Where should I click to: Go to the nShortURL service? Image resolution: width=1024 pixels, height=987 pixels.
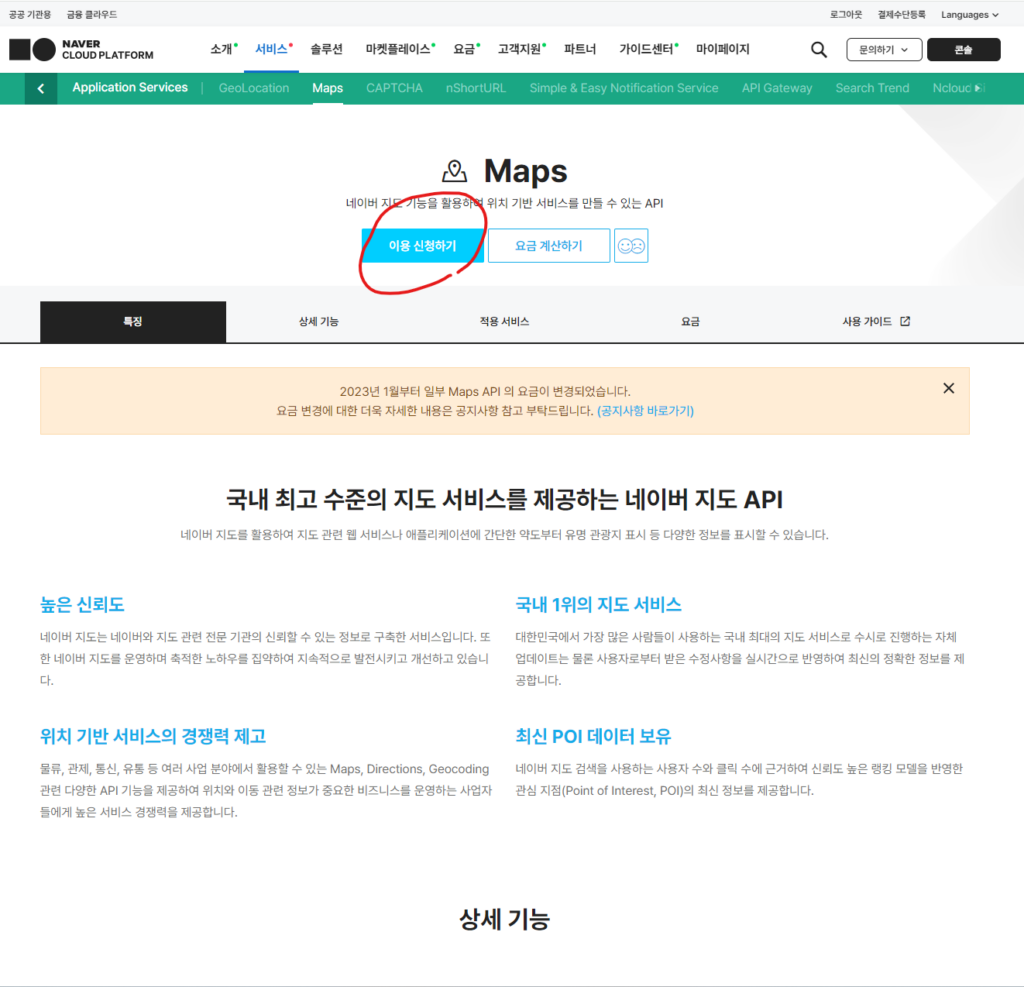pyautogui.click(x=475, y=88)
